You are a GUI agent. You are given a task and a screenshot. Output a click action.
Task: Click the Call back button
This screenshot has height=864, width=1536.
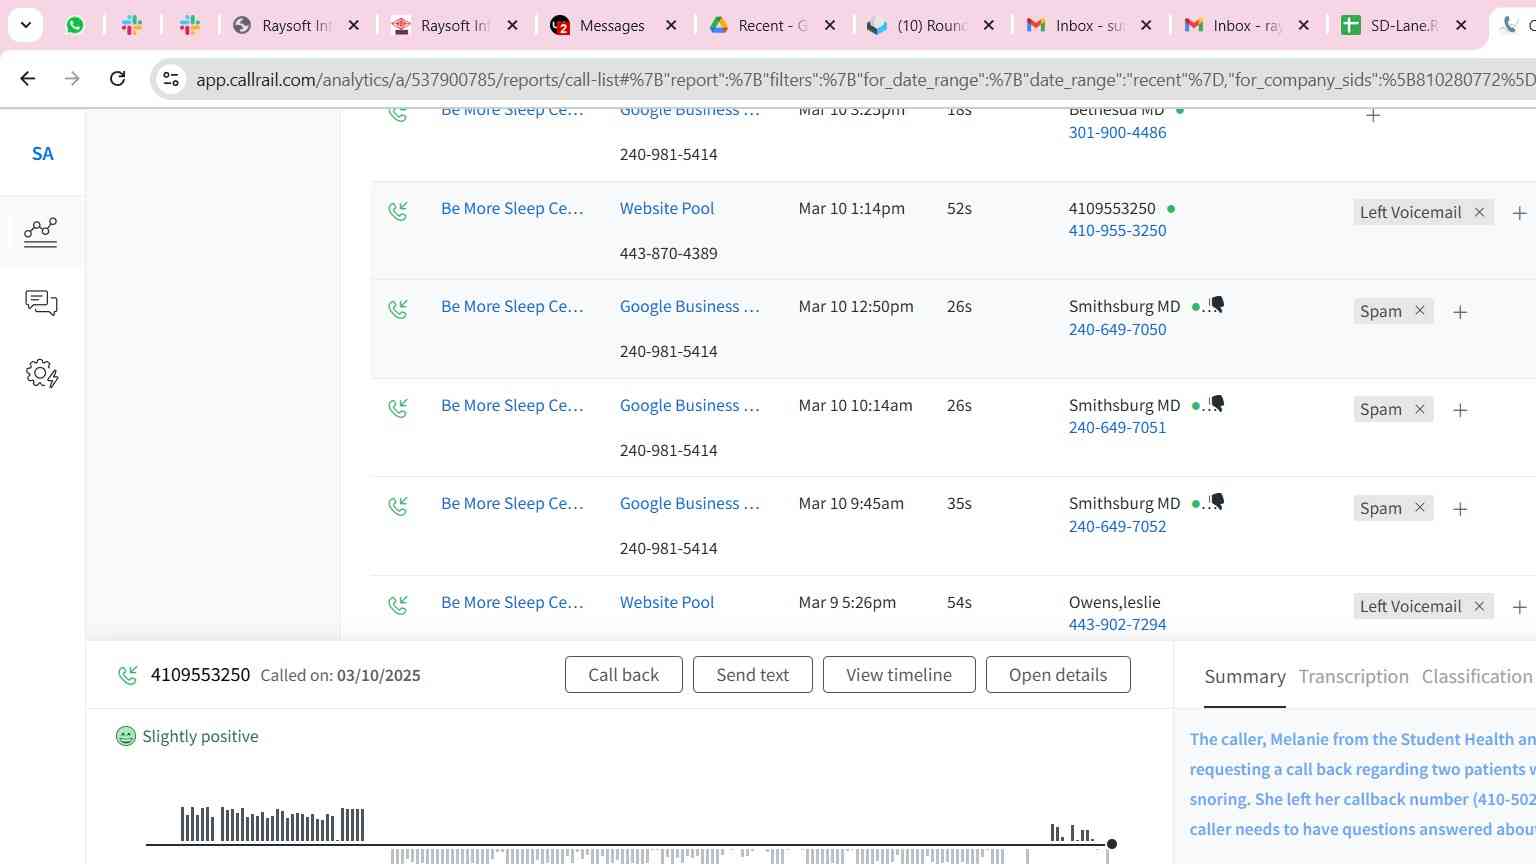[624, 675]
